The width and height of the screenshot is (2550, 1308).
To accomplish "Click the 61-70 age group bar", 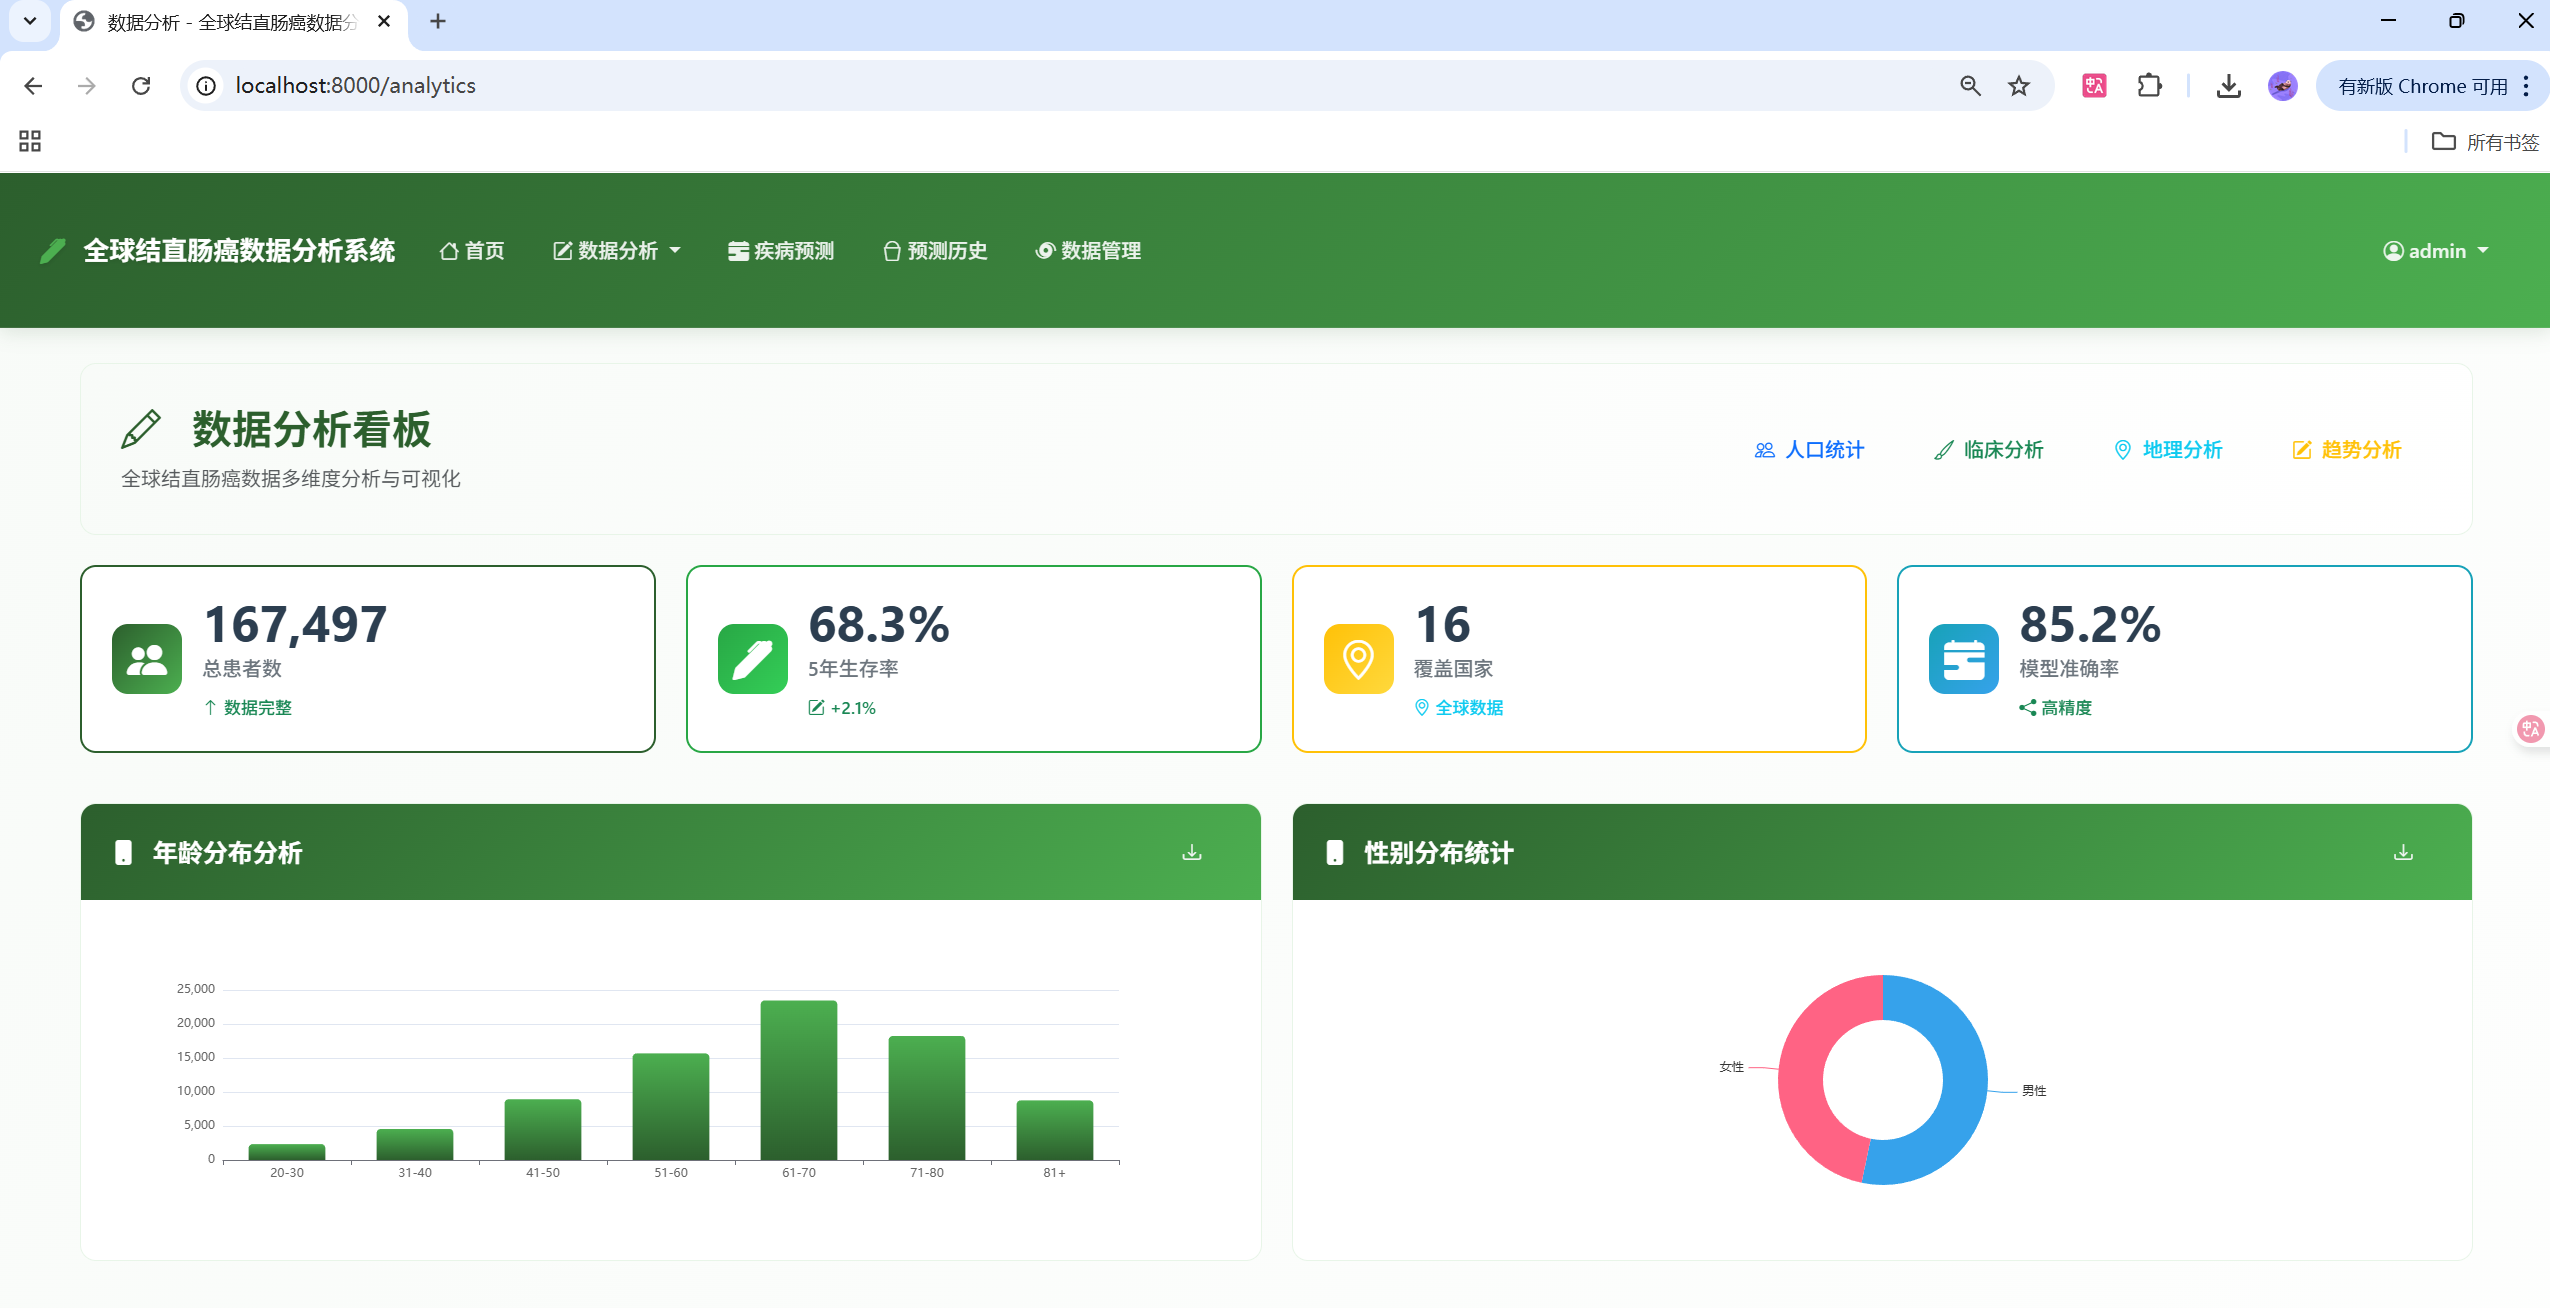I will point(798,1080).
